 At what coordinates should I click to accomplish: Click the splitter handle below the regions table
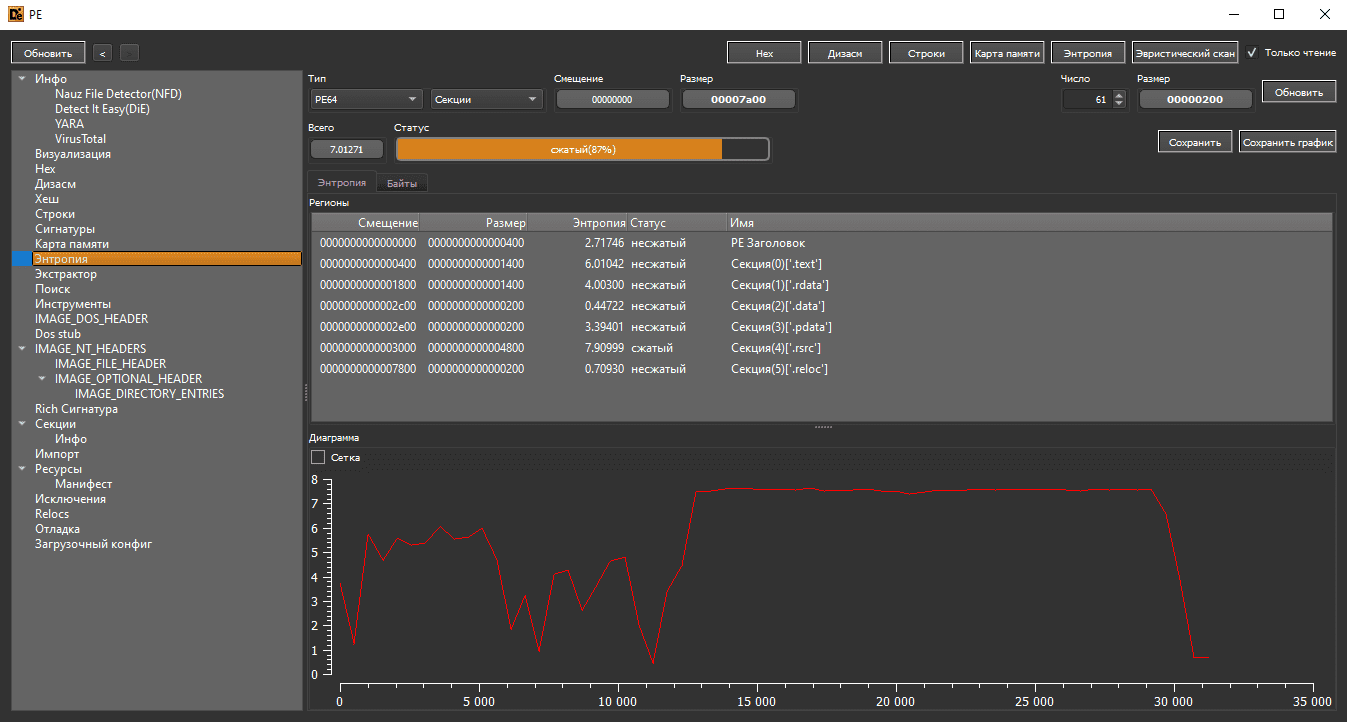(823, 427)
